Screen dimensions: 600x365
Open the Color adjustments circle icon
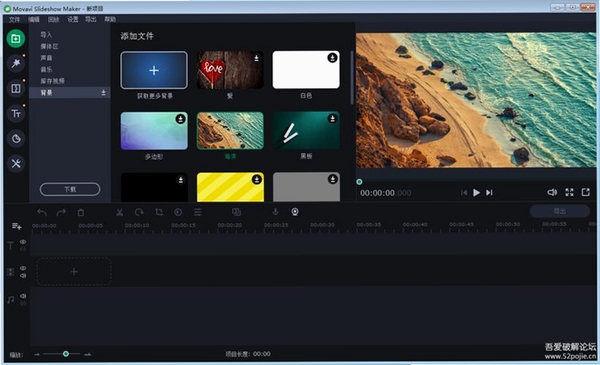click(x=178, y=212)
